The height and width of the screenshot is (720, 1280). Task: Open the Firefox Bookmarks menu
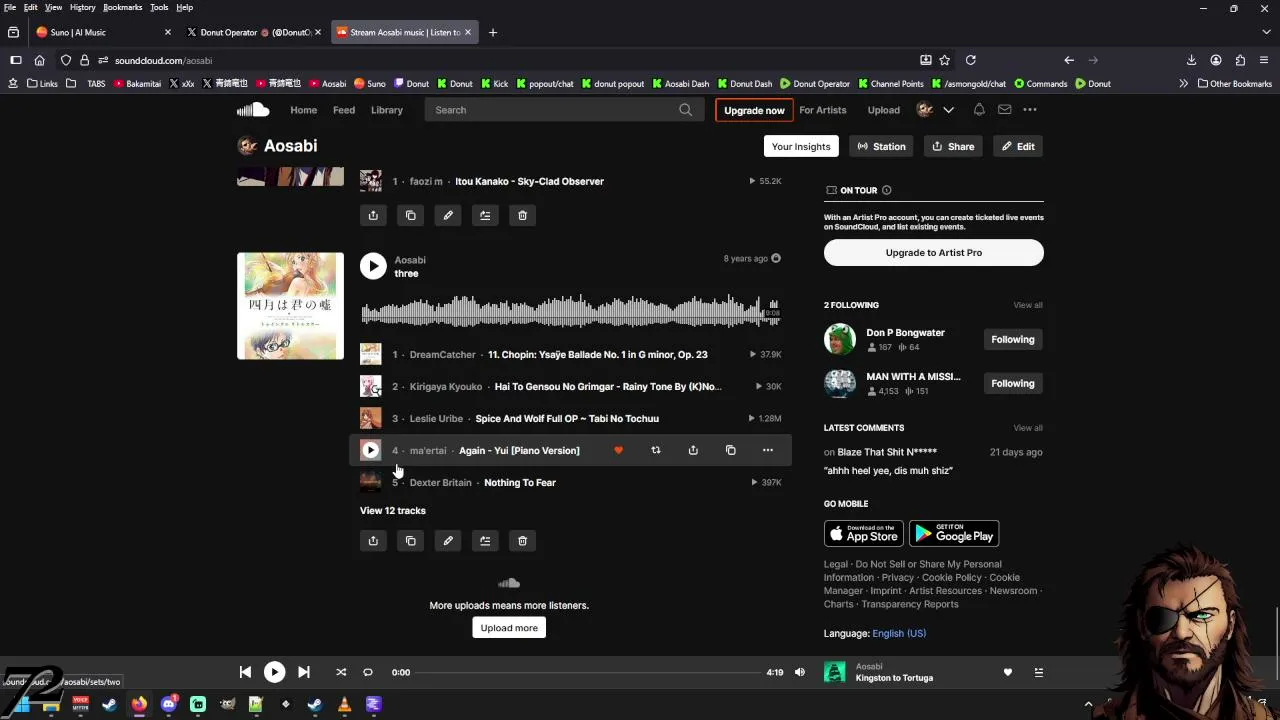click(x=123, y=7)
